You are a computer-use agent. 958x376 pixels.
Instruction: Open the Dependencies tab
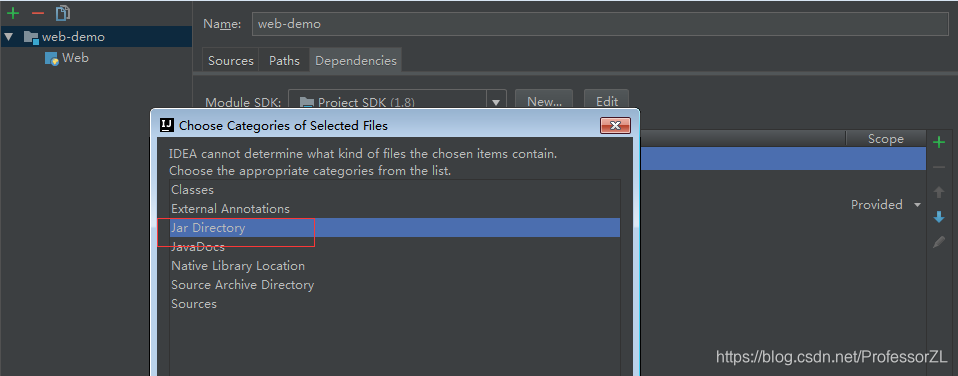coord(356,61)
